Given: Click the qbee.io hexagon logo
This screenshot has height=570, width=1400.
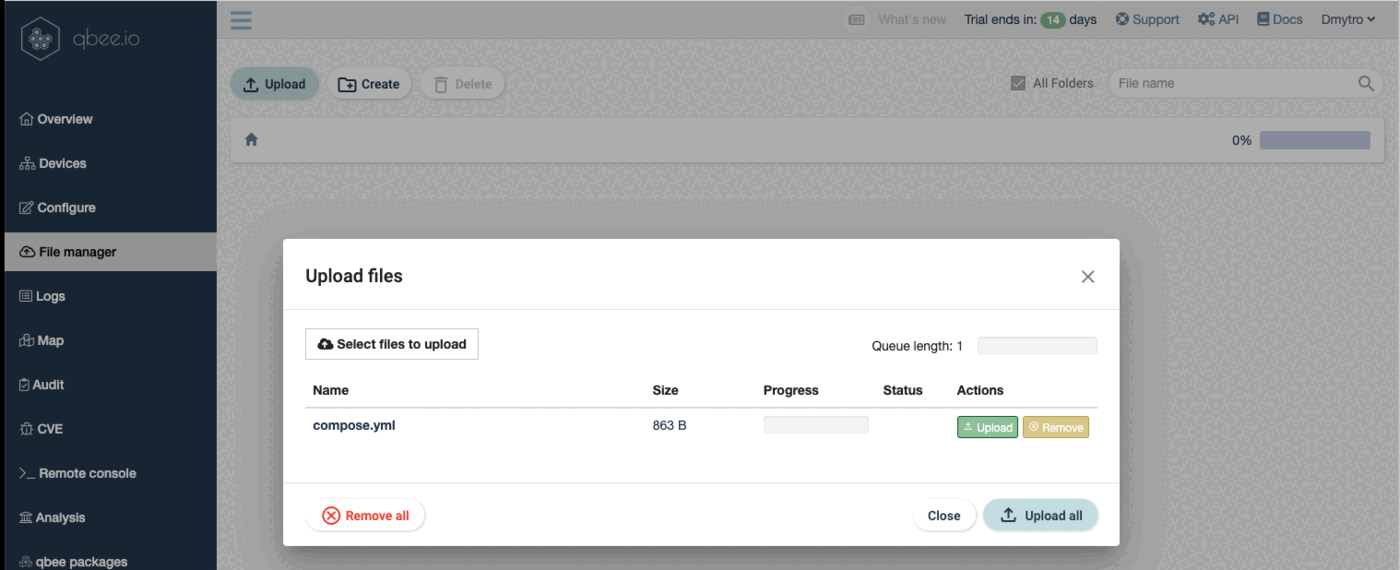Looking at the screenshot, I should (41, 39).
